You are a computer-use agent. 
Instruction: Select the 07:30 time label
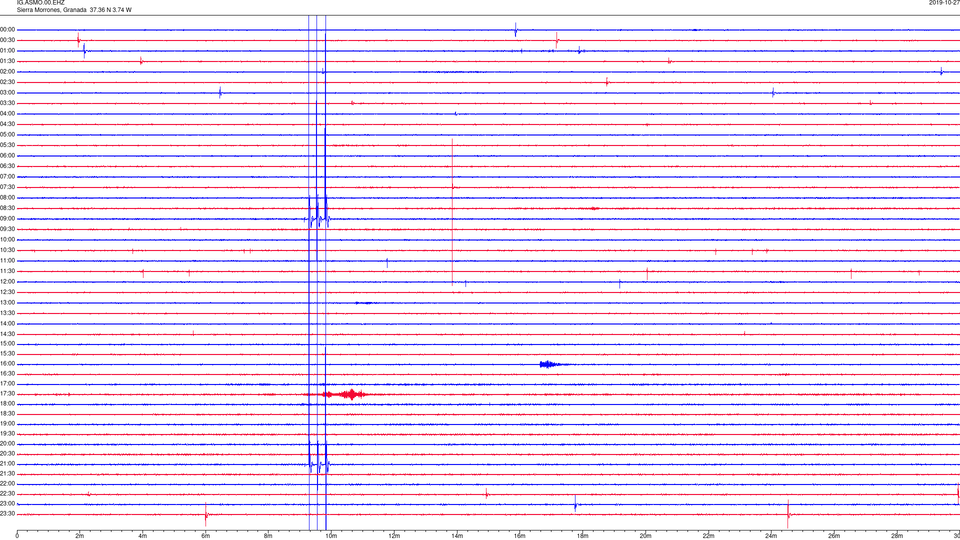click(7, 187)
